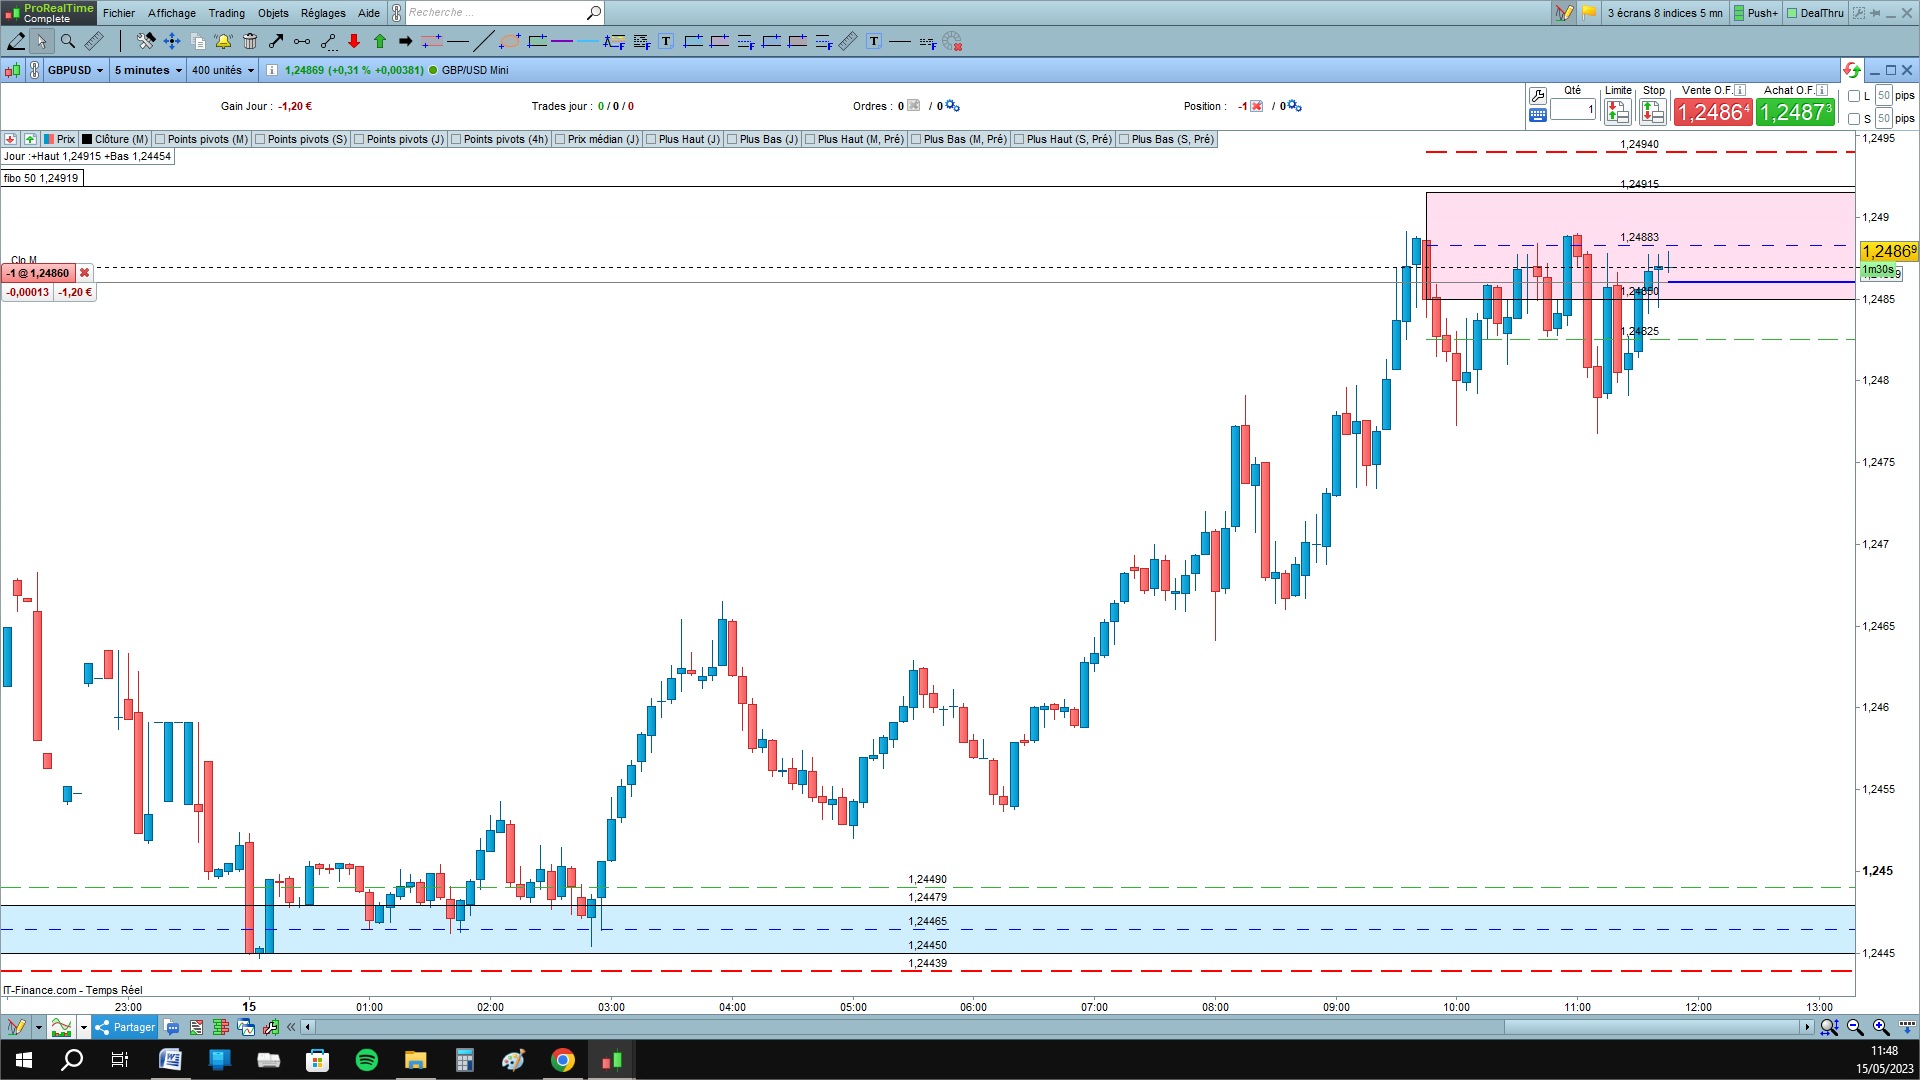
Task: Select the magnifier zoom tool
Action: [x=68, y=41]
